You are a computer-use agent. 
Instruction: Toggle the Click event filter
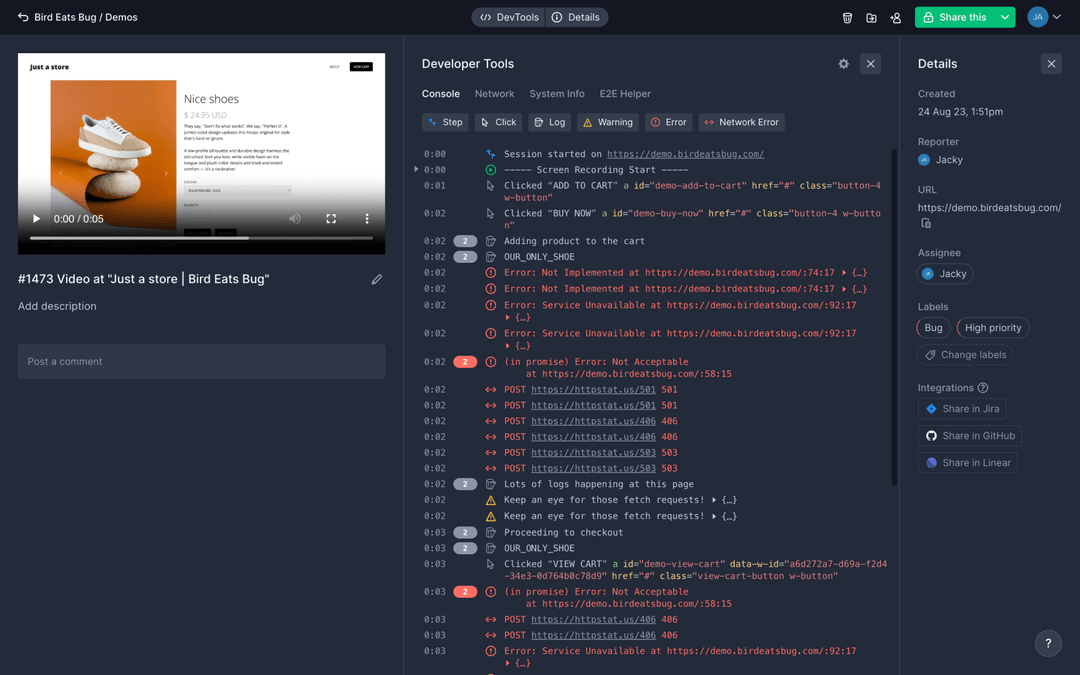pos(497,121)
